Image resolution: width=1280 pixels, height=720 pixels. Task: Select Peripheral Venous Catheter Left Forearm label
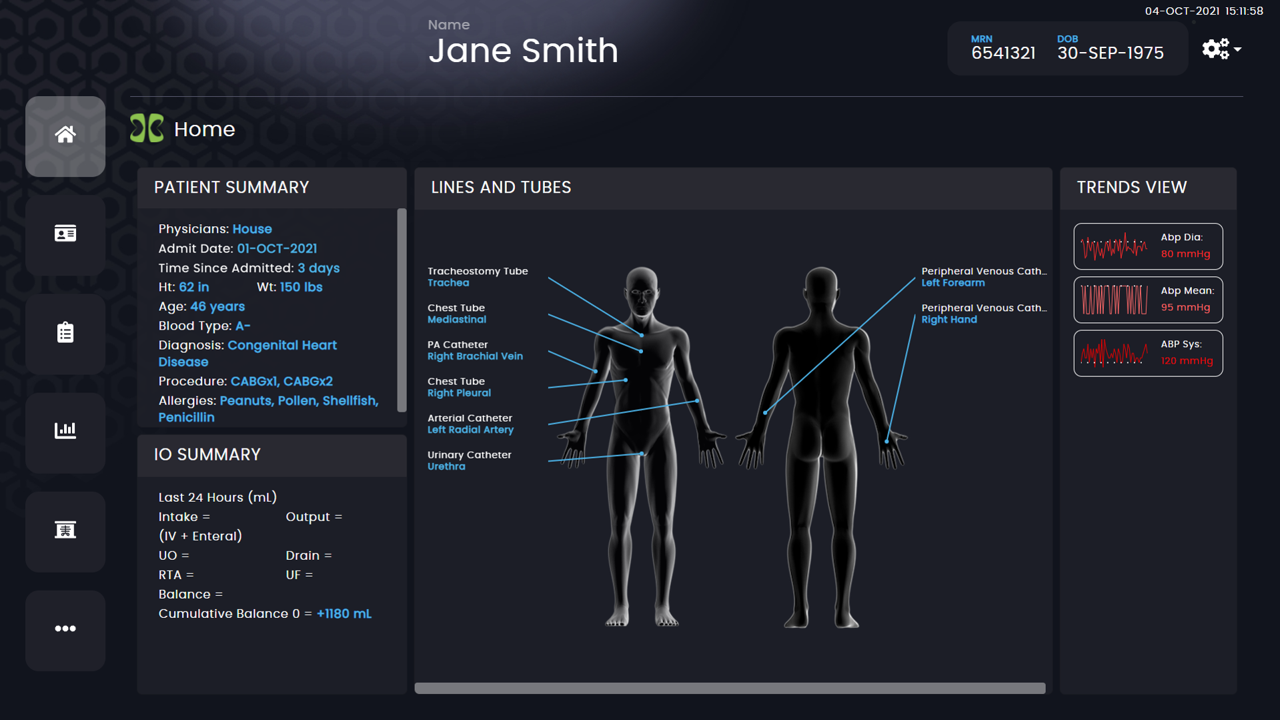tap(984, 277)
